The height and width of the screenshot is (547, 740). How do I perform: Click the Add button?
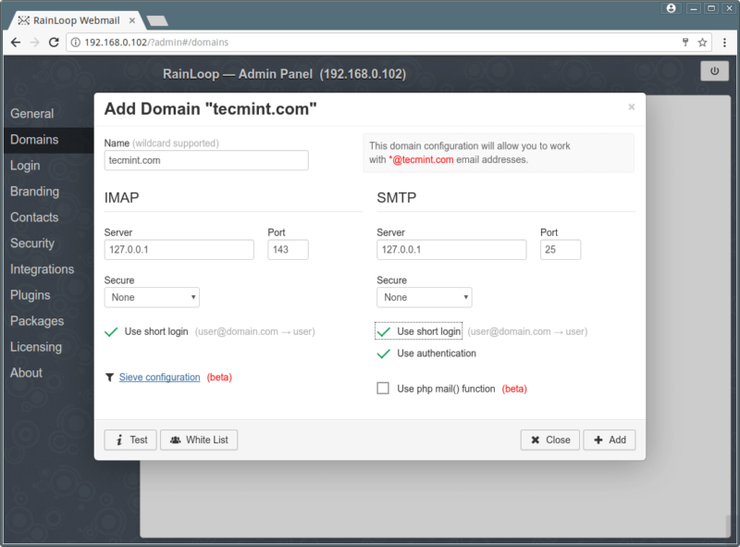tap(609, 440)
